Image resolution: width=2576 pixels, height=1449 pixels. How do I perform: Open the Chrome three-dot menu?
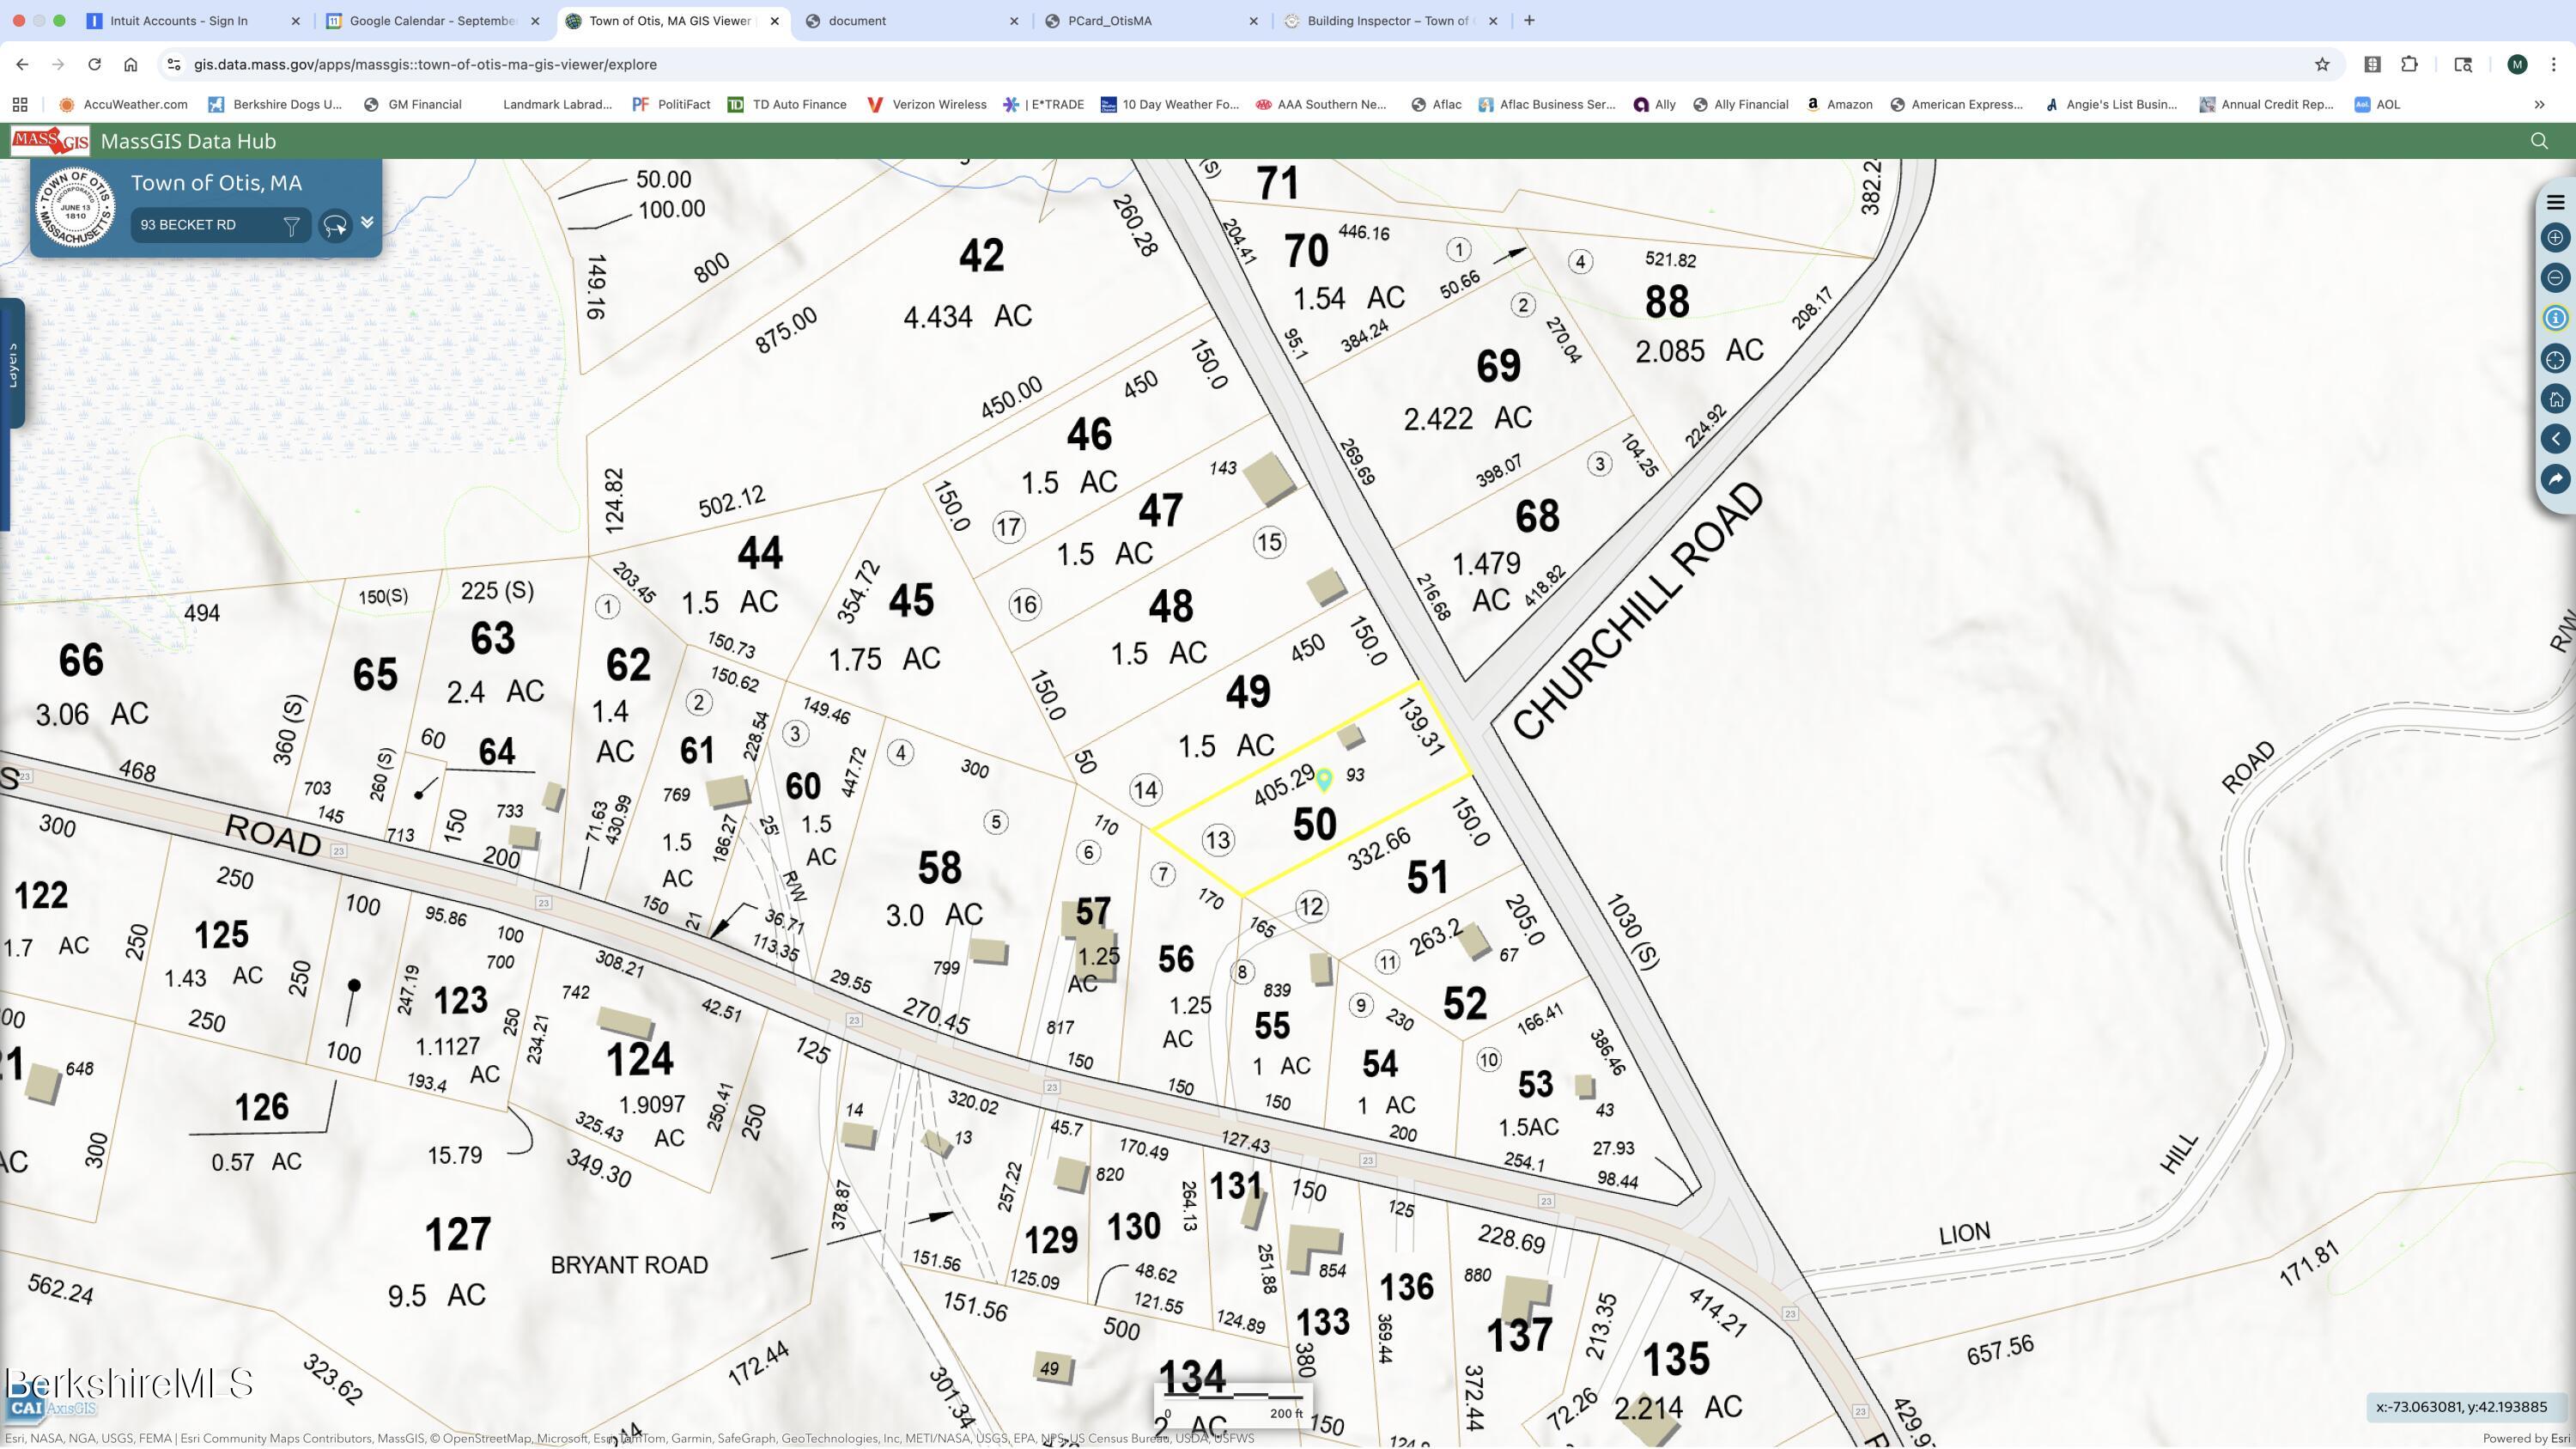coord(2553,64)
